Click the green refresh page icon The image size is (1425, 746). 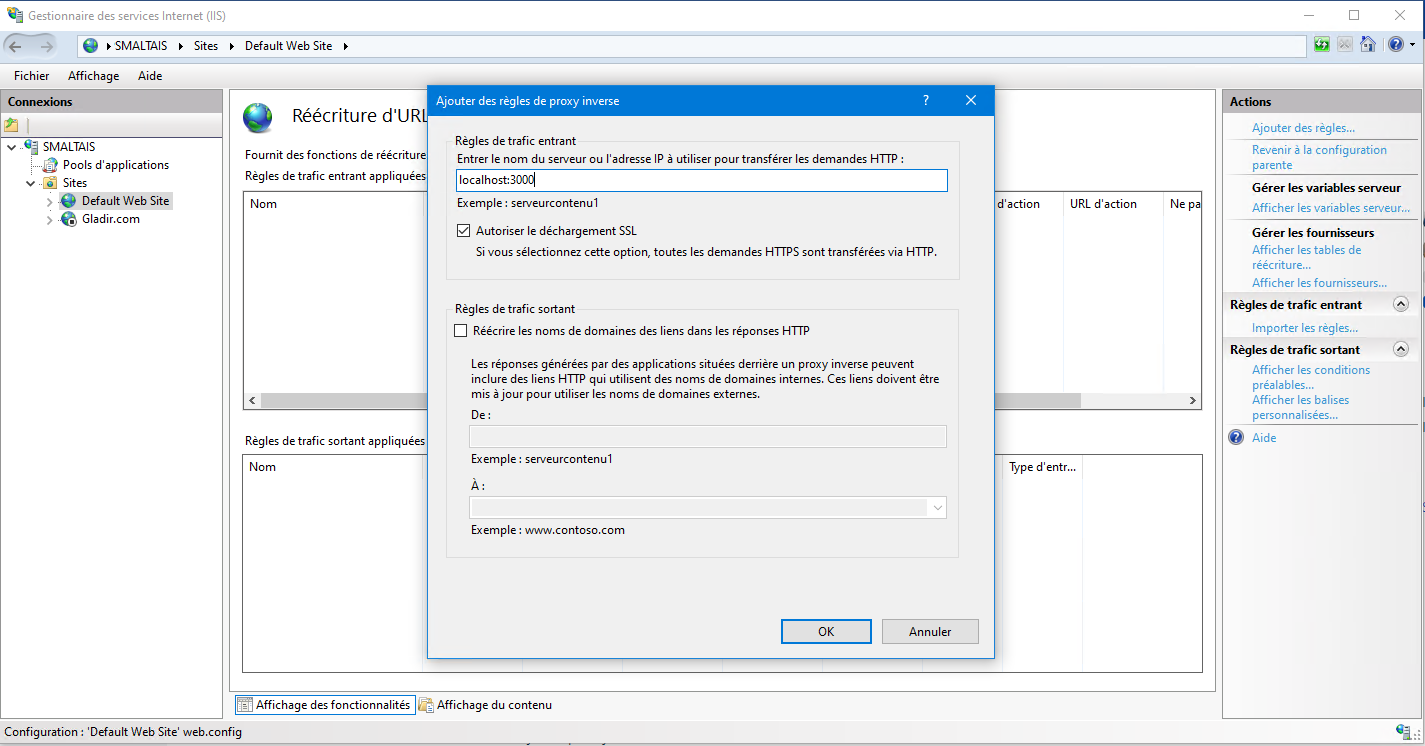click(x=1322, y=45)
